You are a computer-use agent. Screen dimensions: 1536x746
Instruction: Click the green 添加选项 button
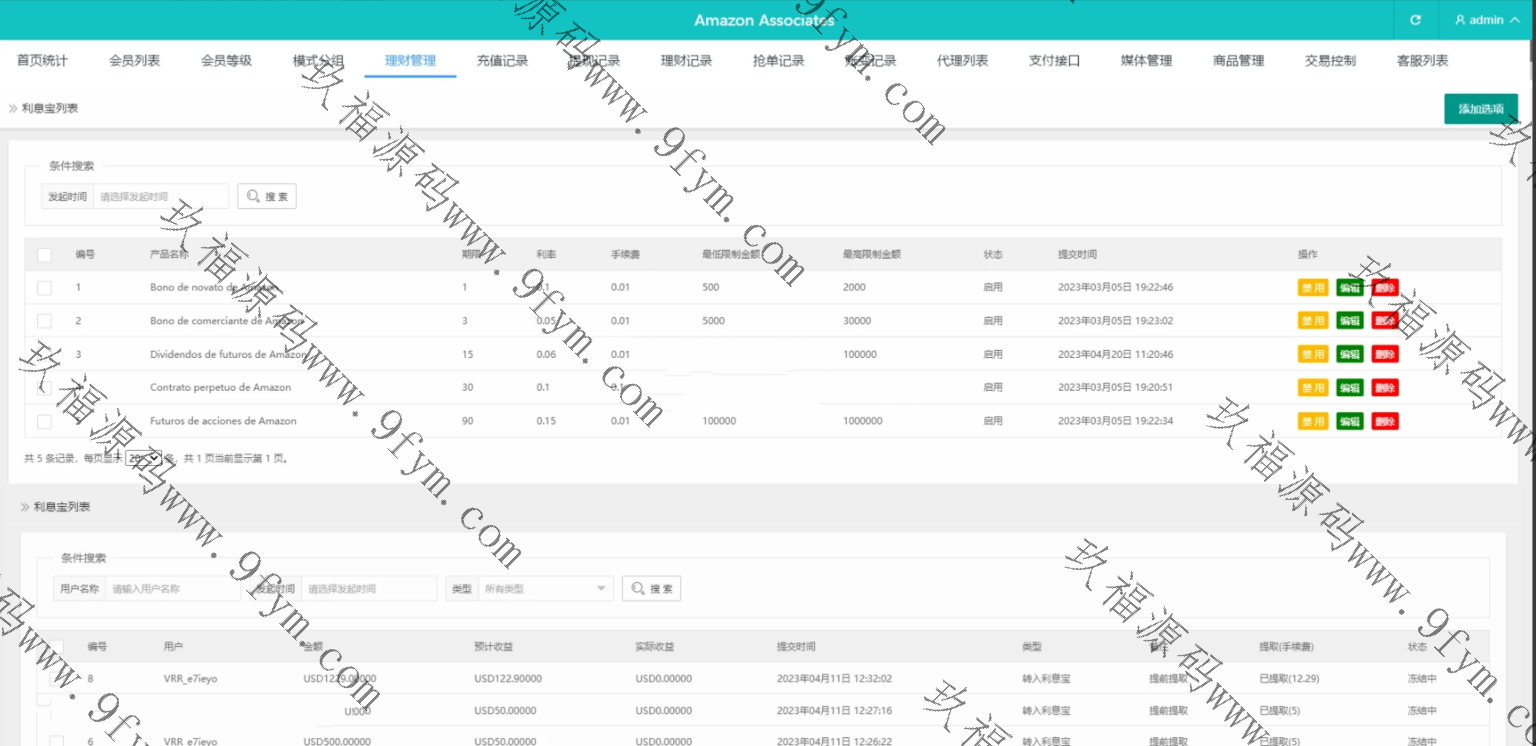click(x=1480, y=109)
